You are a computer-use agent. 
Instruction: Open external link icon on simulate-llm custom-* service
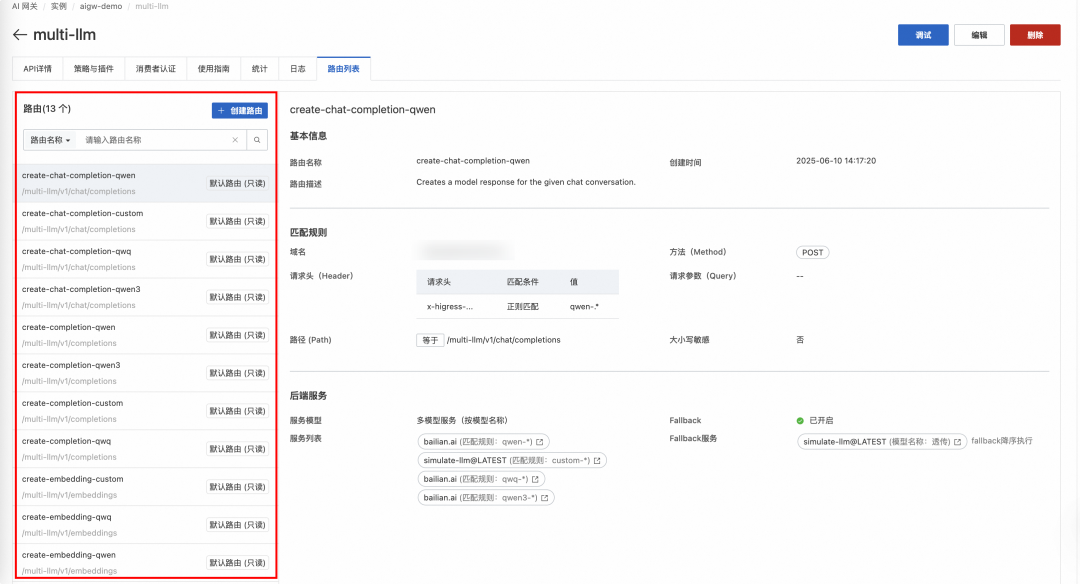(598, 461)
